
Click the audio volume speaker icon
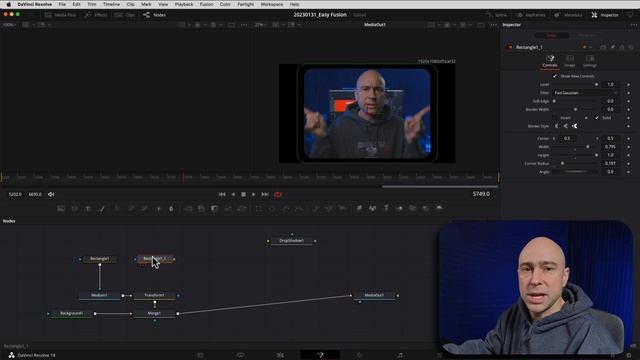51,194
